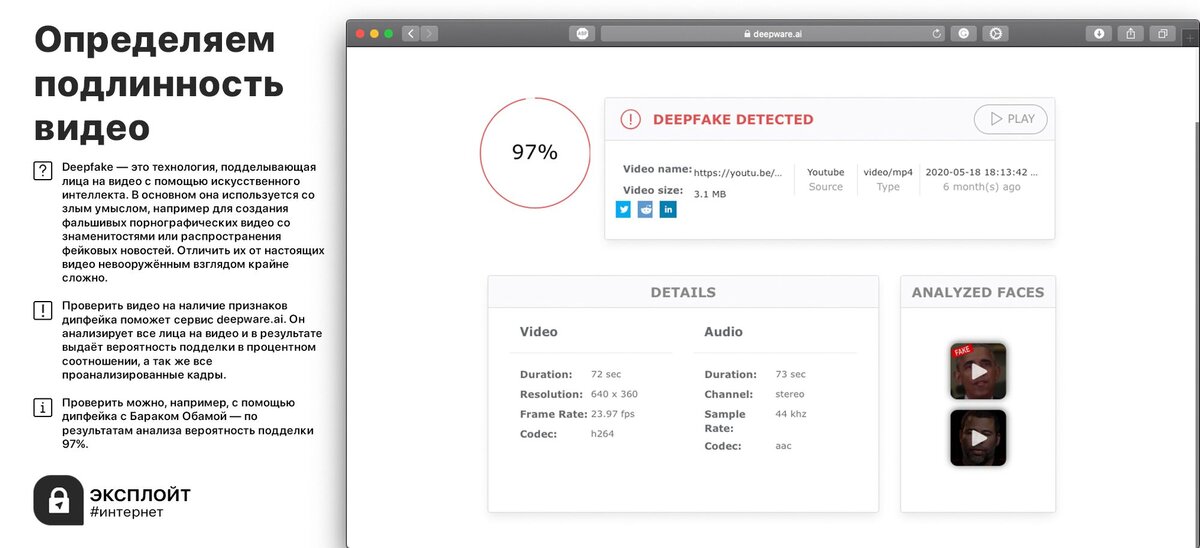Click the DETAILS panel header

(683, 292)
